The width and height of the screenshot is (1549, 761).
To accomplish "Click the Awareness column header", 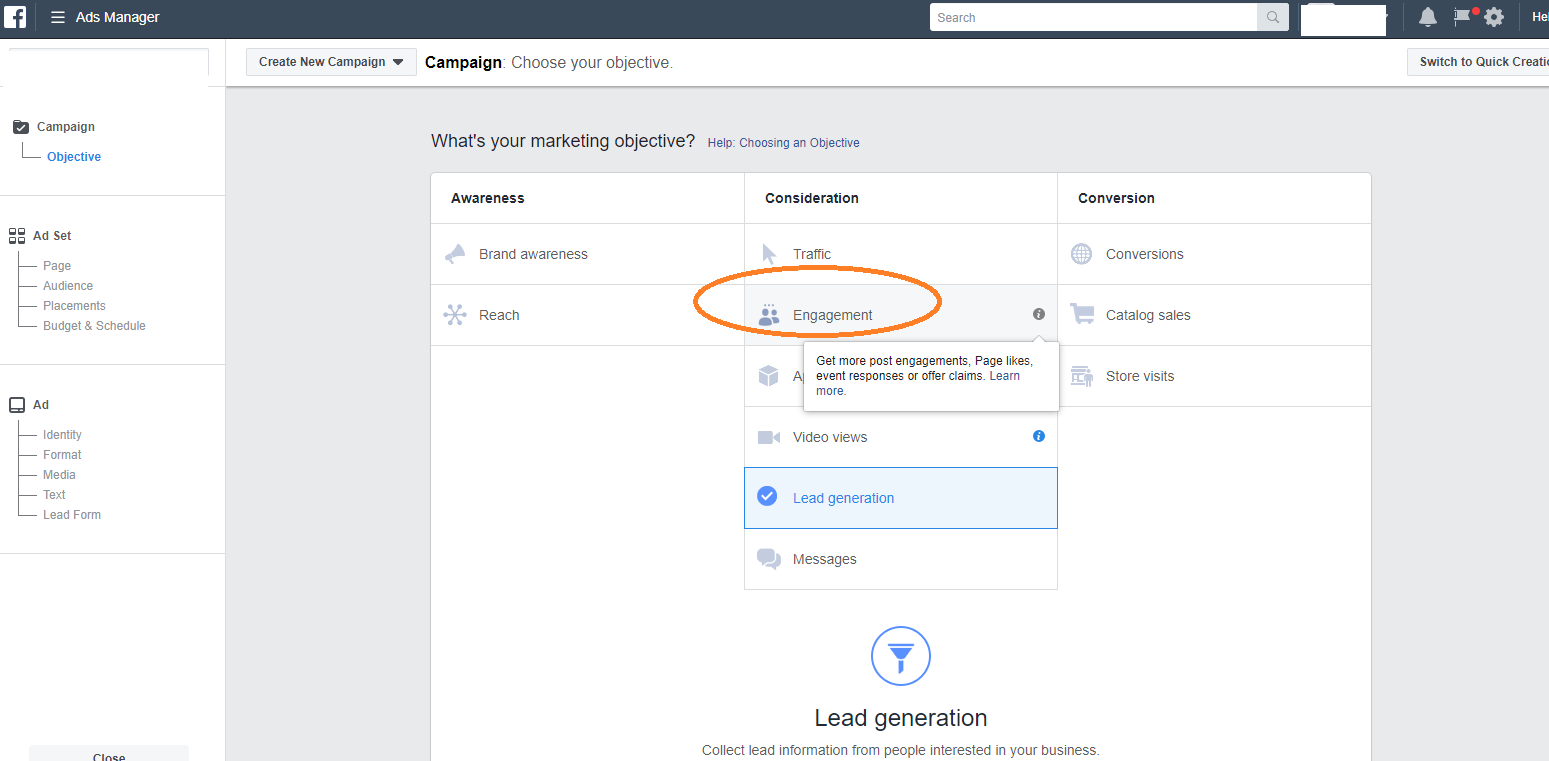I will click(x=488, y=198).
